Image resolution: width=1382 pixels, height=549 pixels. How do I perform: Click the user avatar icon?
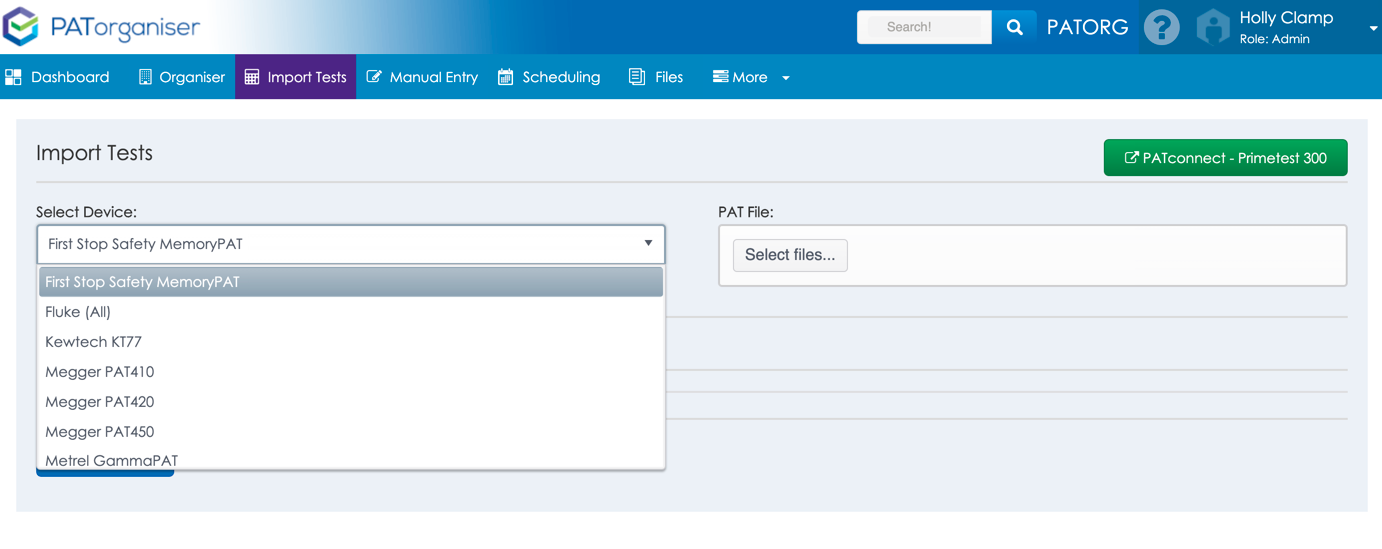click(1212, 27)
